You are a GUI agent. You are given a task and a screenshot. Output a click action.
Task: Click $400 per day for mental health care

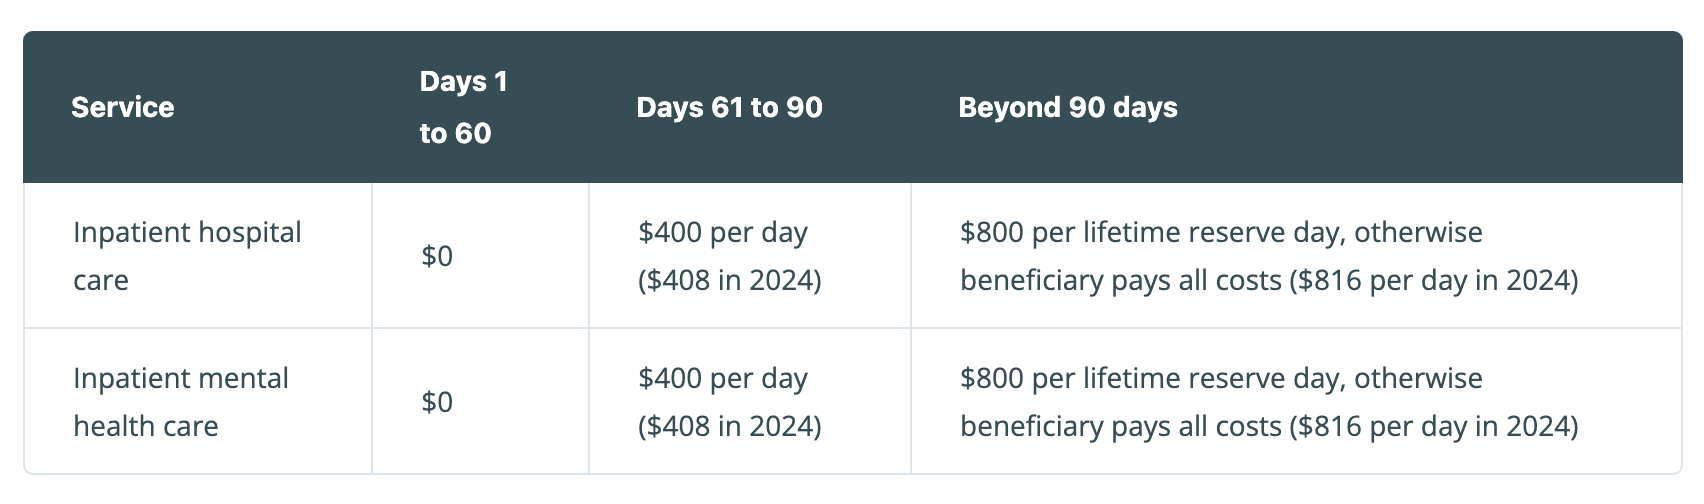[723, 378]
